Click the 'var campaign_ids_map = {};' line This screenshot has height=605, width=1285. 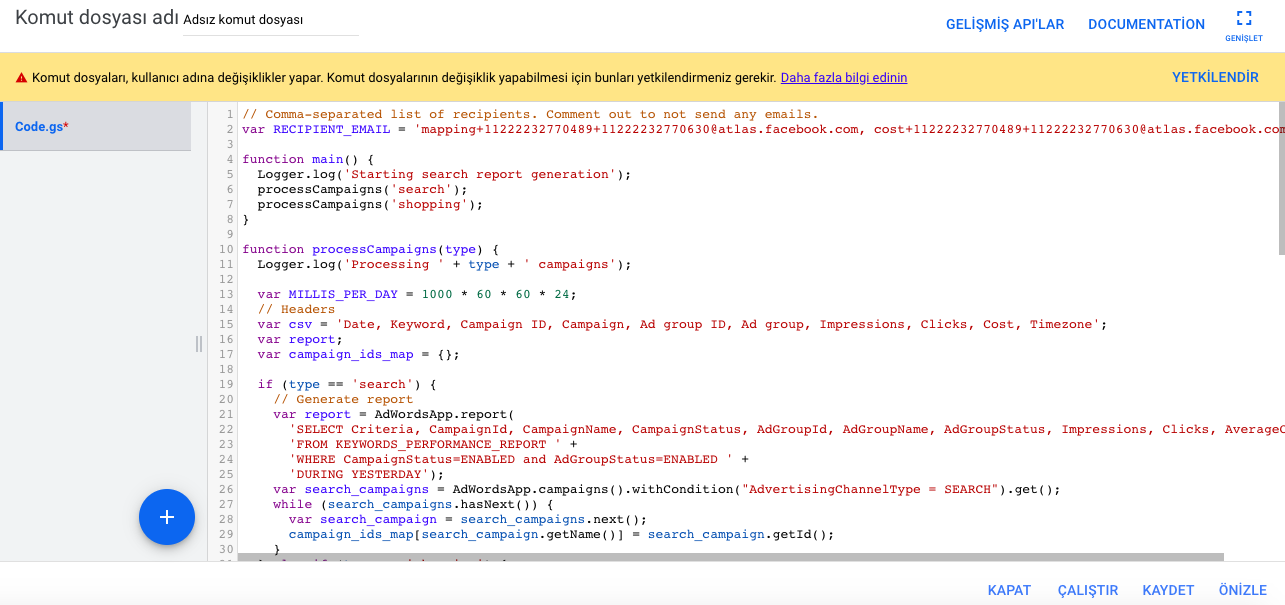(358, 354)
